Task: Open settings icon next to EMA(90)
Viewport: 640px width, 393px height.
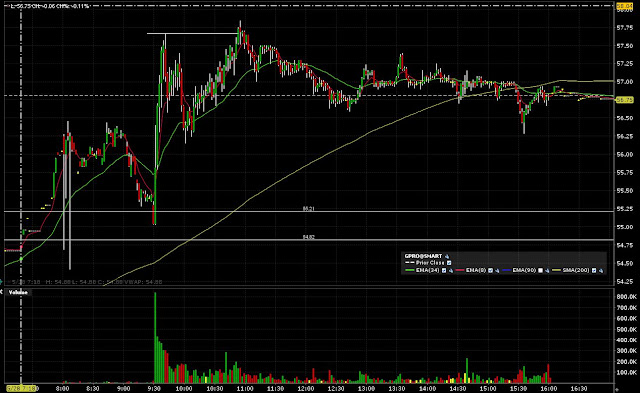Action: (x=547, y=271)
